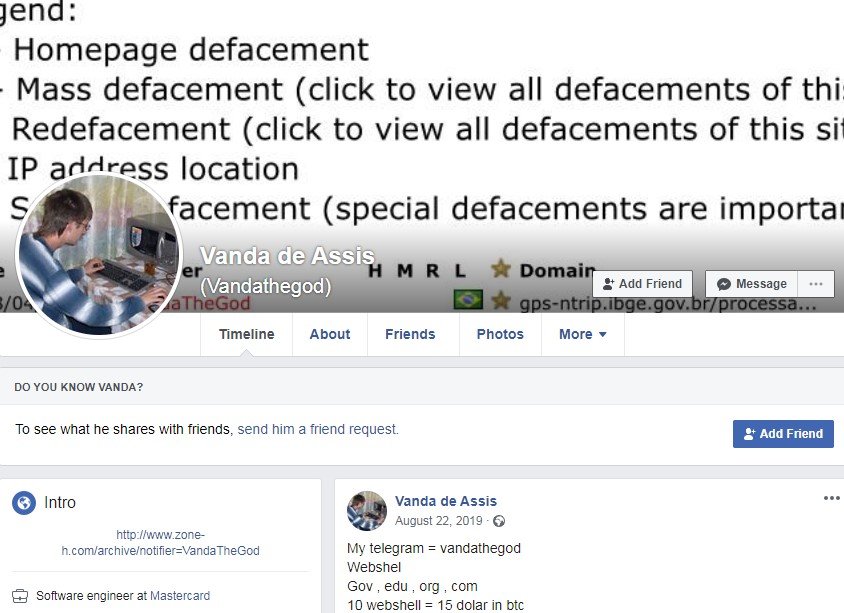
Task: Open the August 22, 2019 post timestamp
Action: (x=439, y=521)
